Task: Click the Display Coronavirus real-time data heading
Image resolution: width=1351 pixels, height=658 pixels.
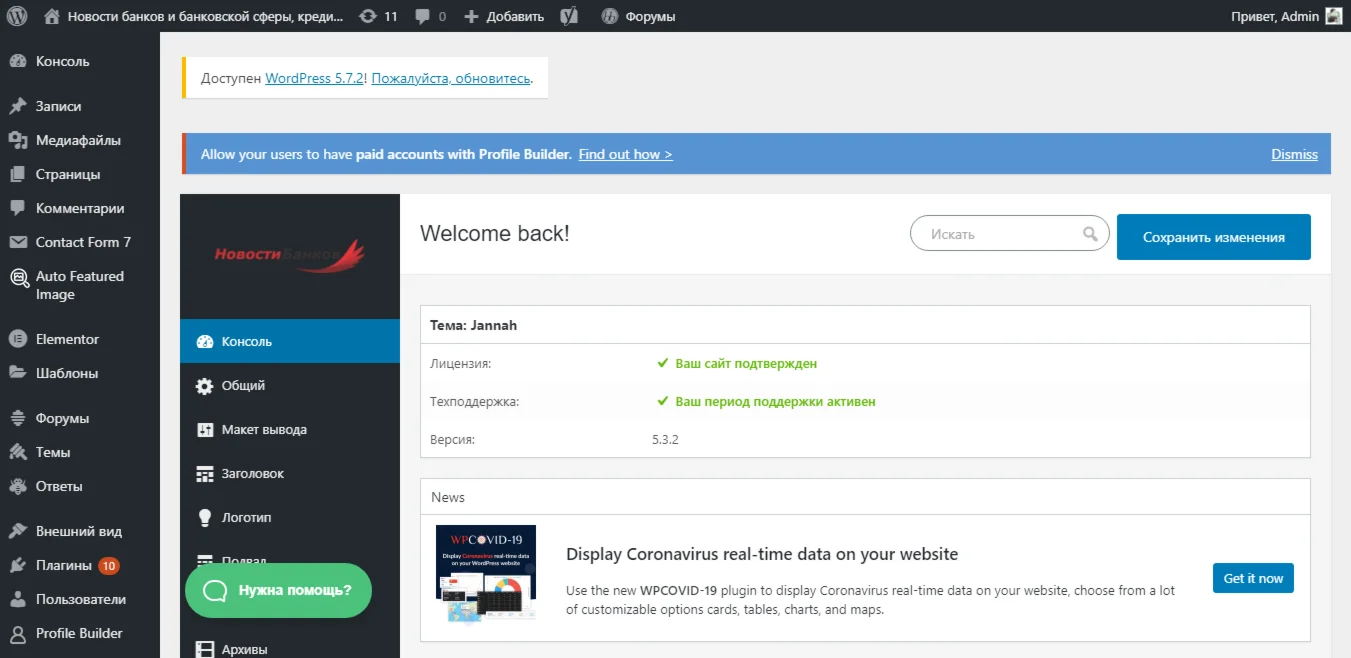Action: (762, 554)
